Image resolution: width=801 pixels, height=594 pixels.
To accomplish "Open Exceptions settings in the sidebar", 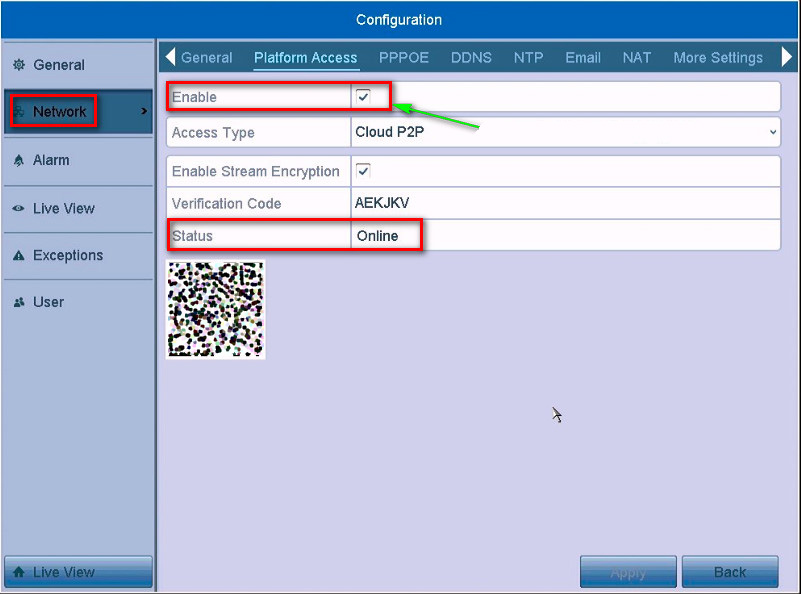I will tap(78, 255).
